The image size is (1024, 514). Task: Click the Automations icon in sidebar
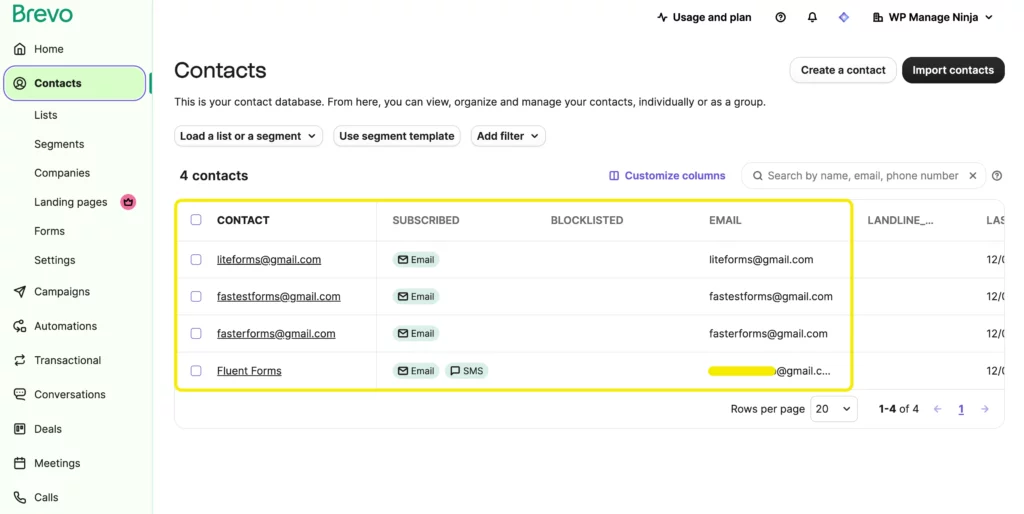pos(20,326)
